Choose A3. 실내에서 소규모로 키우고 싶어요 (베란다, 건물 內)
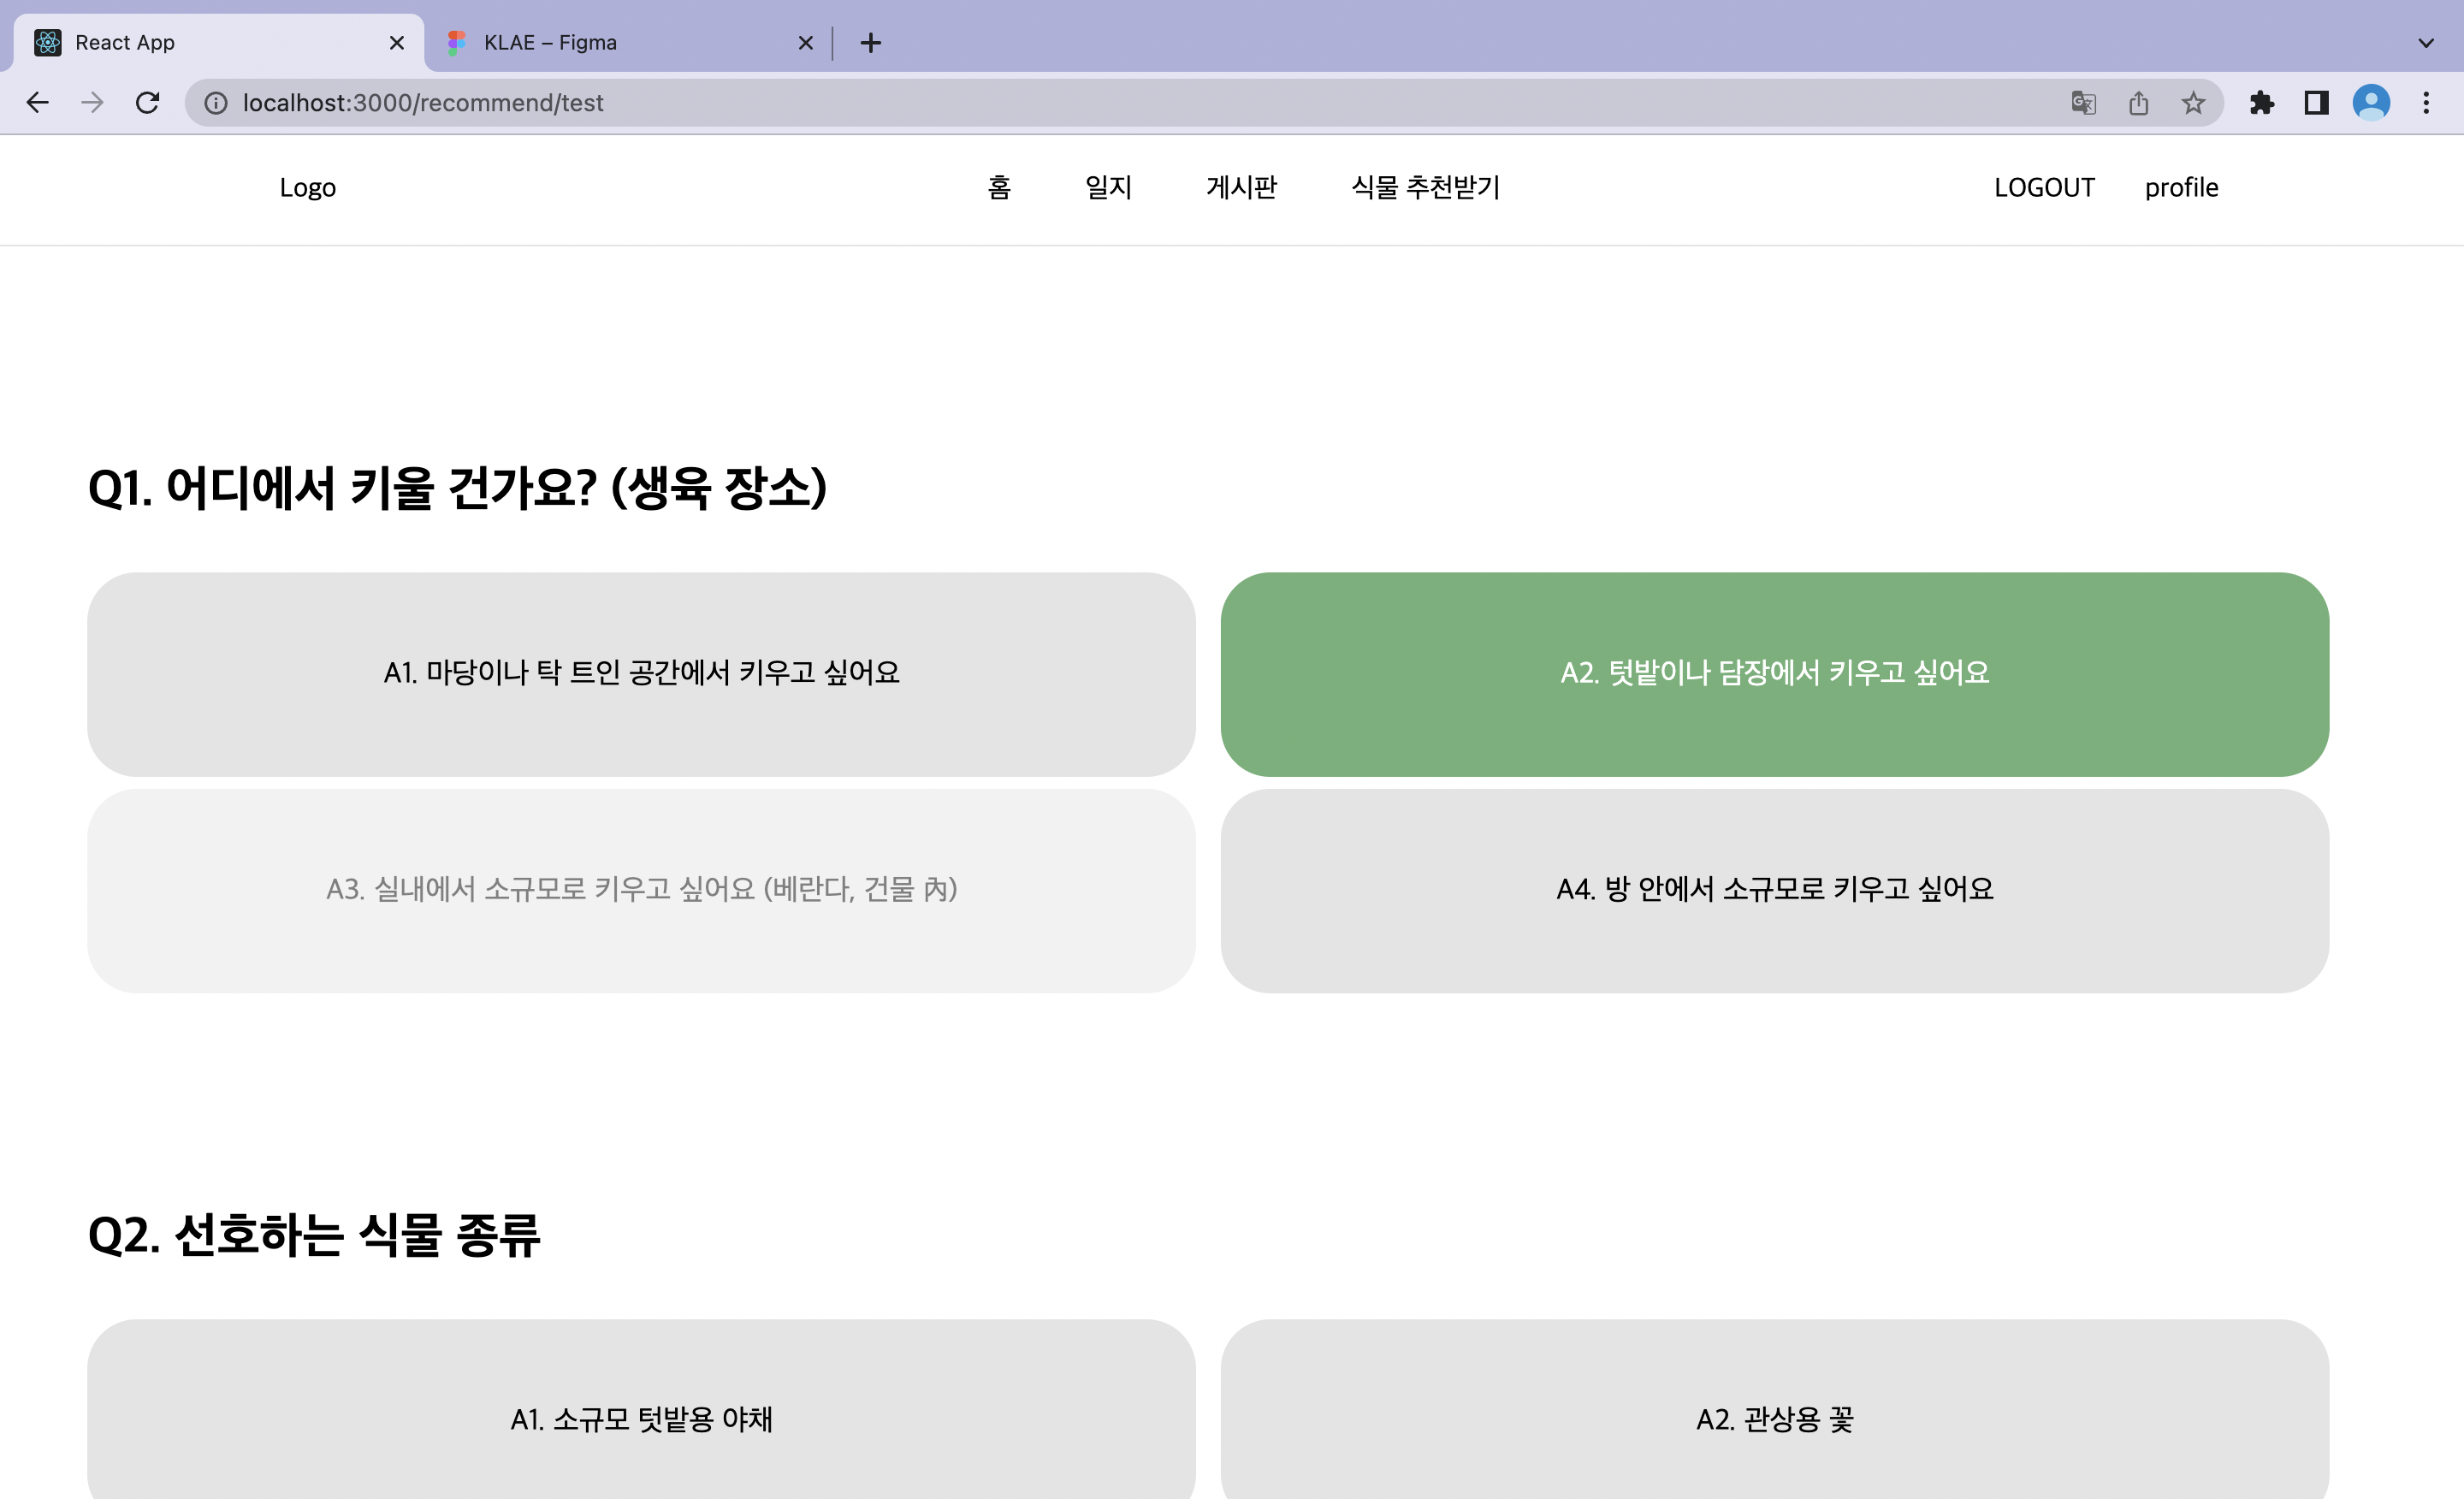This screenshot has width=2464, height=1499. click(x=641, y=891)
